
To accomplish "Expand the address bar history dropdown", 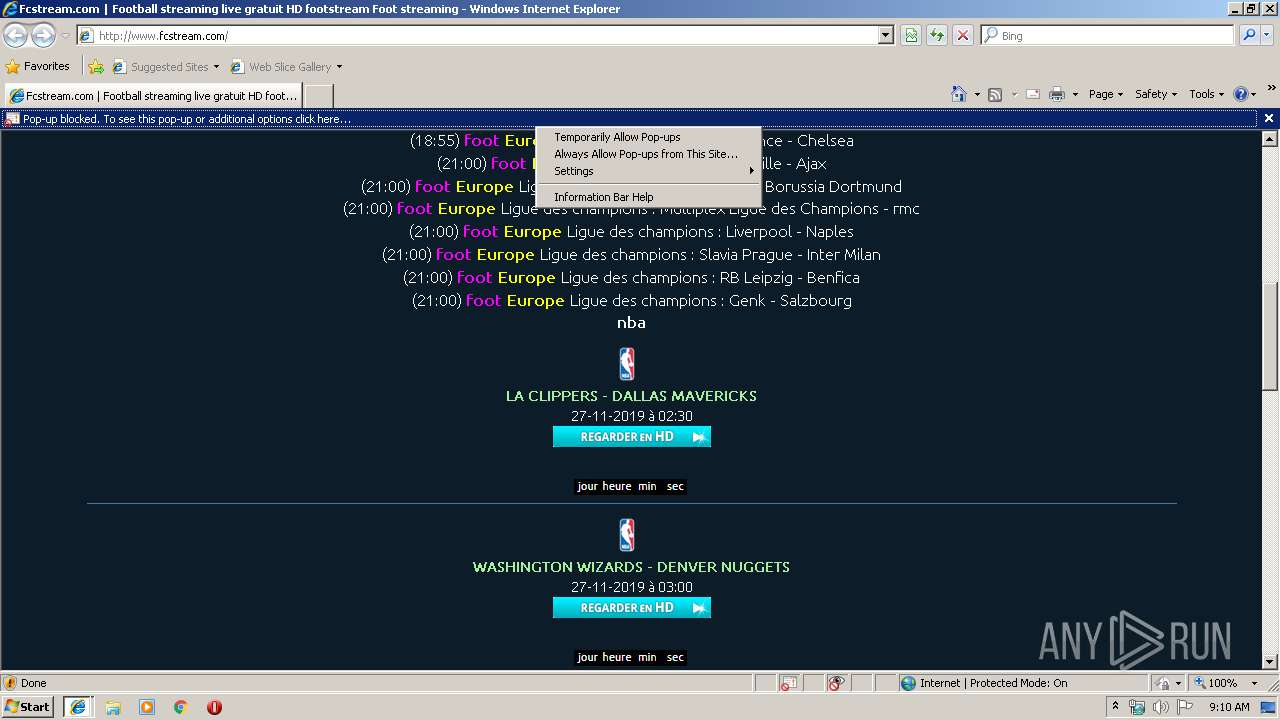I will tap(885, 35).
